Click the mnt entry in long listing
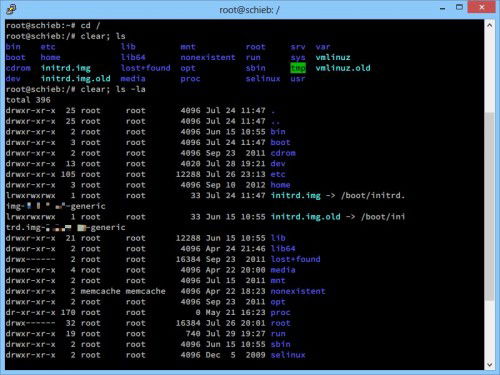Image resolution: width=500 pixels, height=375 pixels. [278, 281]
